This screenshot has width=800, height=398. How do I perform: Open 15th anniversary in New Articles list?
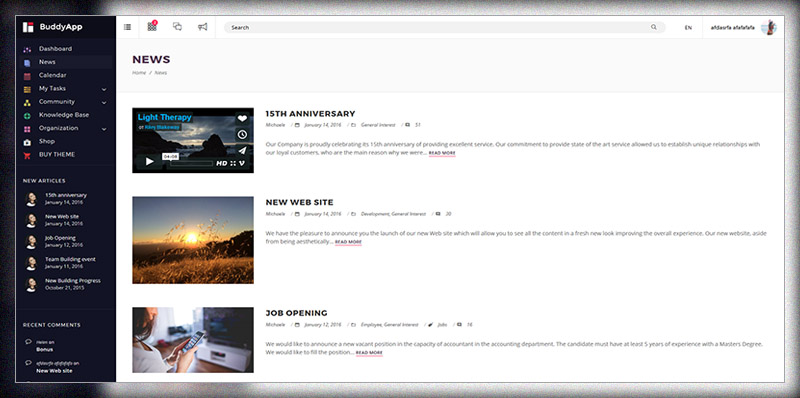66,195
